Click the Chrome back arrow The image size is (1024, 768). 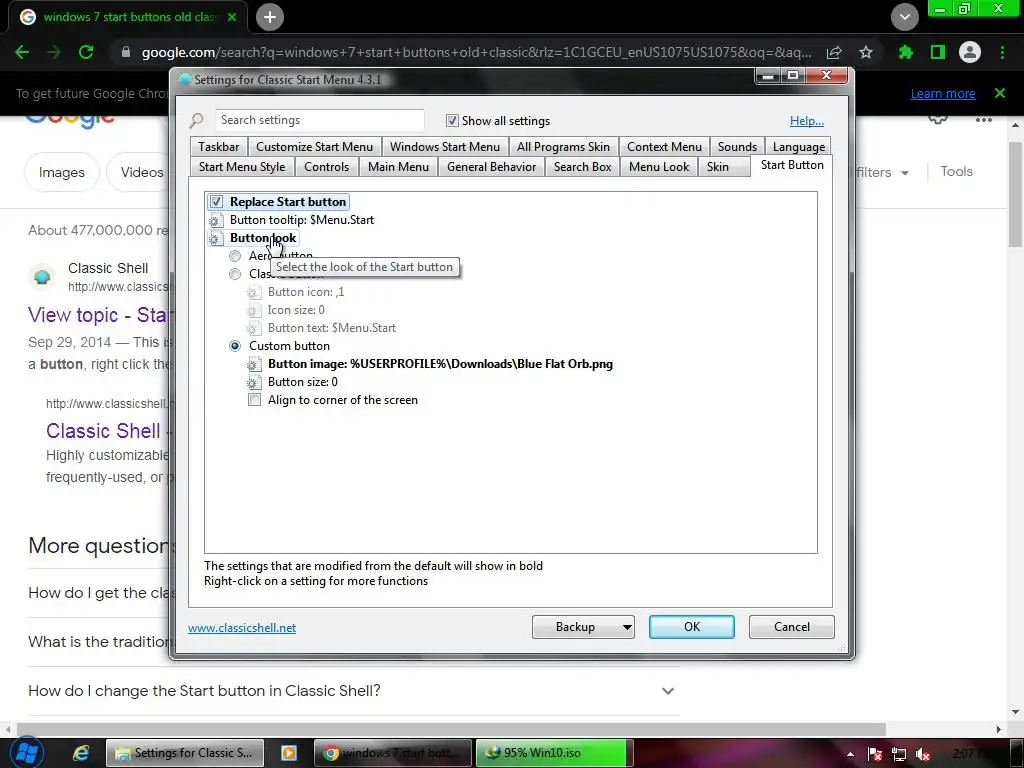pos(22,52)
